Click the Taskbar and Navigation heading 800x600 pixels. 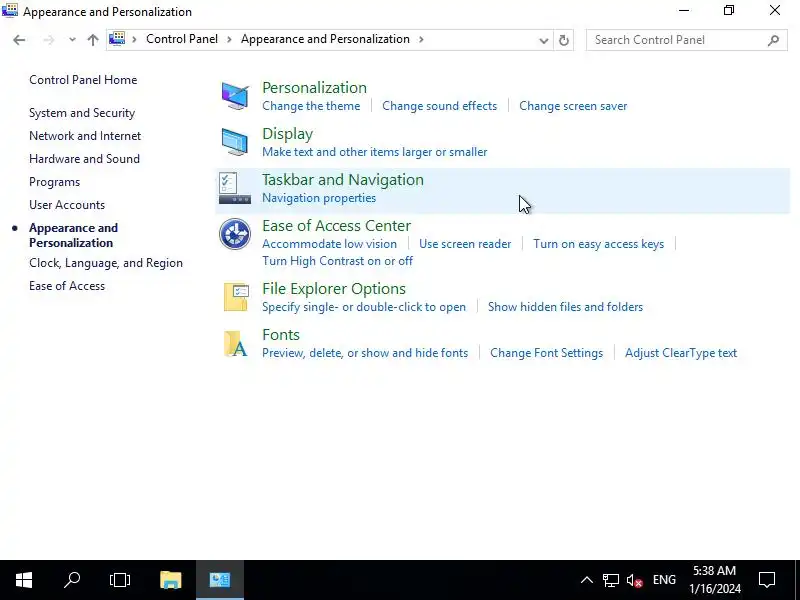coord(343,180)
